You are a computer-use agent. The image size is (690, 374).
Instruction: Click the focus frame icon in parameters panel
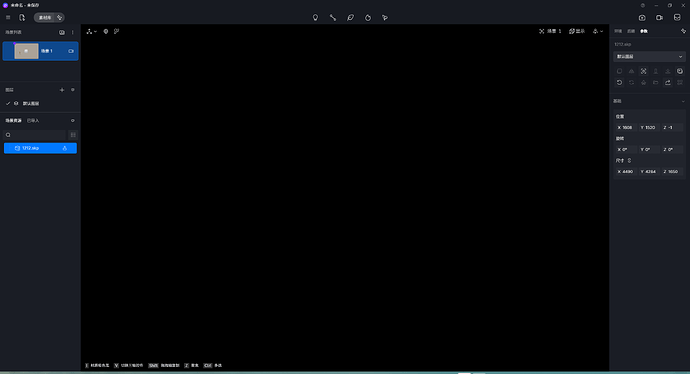(x=643, y=71)
